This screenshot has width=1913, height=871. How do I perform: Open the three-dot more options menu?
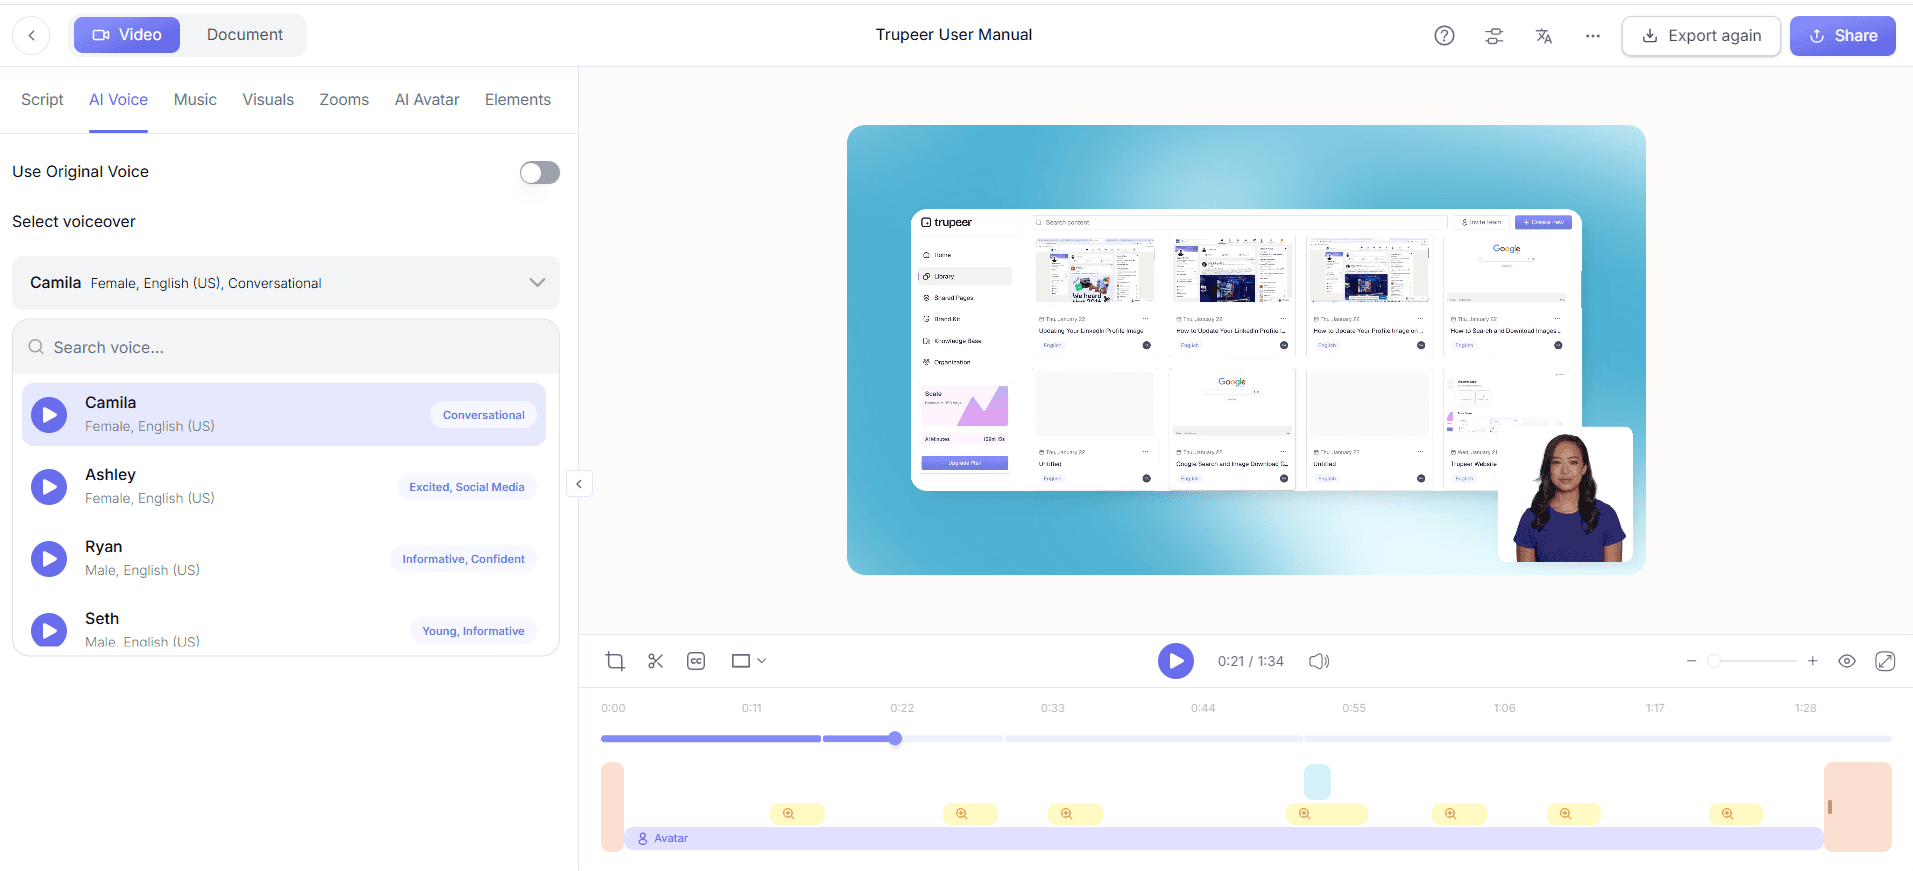[1593, 36]
